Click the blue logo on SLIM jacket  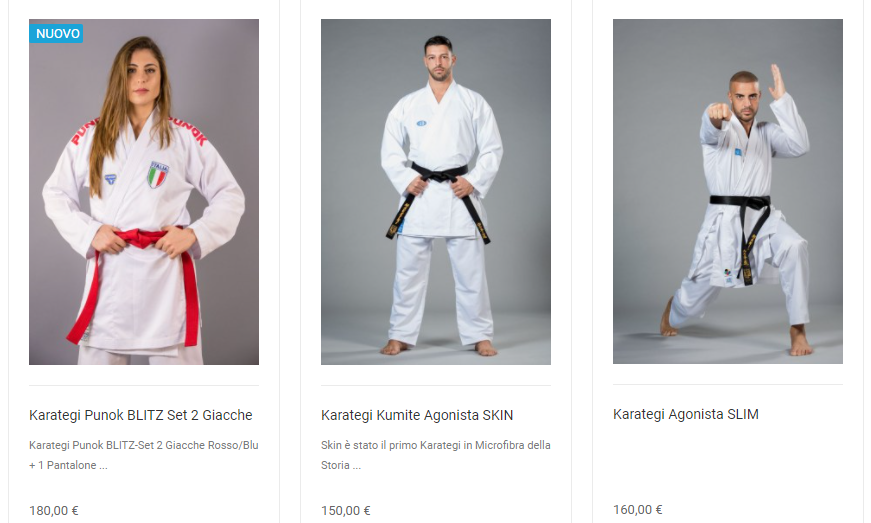pyautogui.click(x=738, y=152)
